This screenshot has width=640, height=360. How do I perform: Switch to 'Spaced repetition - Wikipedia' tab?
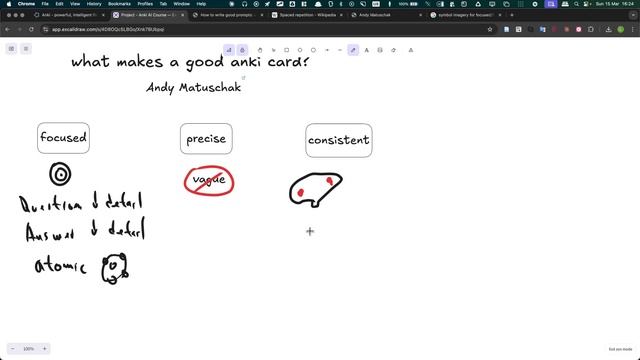(308, 15)
